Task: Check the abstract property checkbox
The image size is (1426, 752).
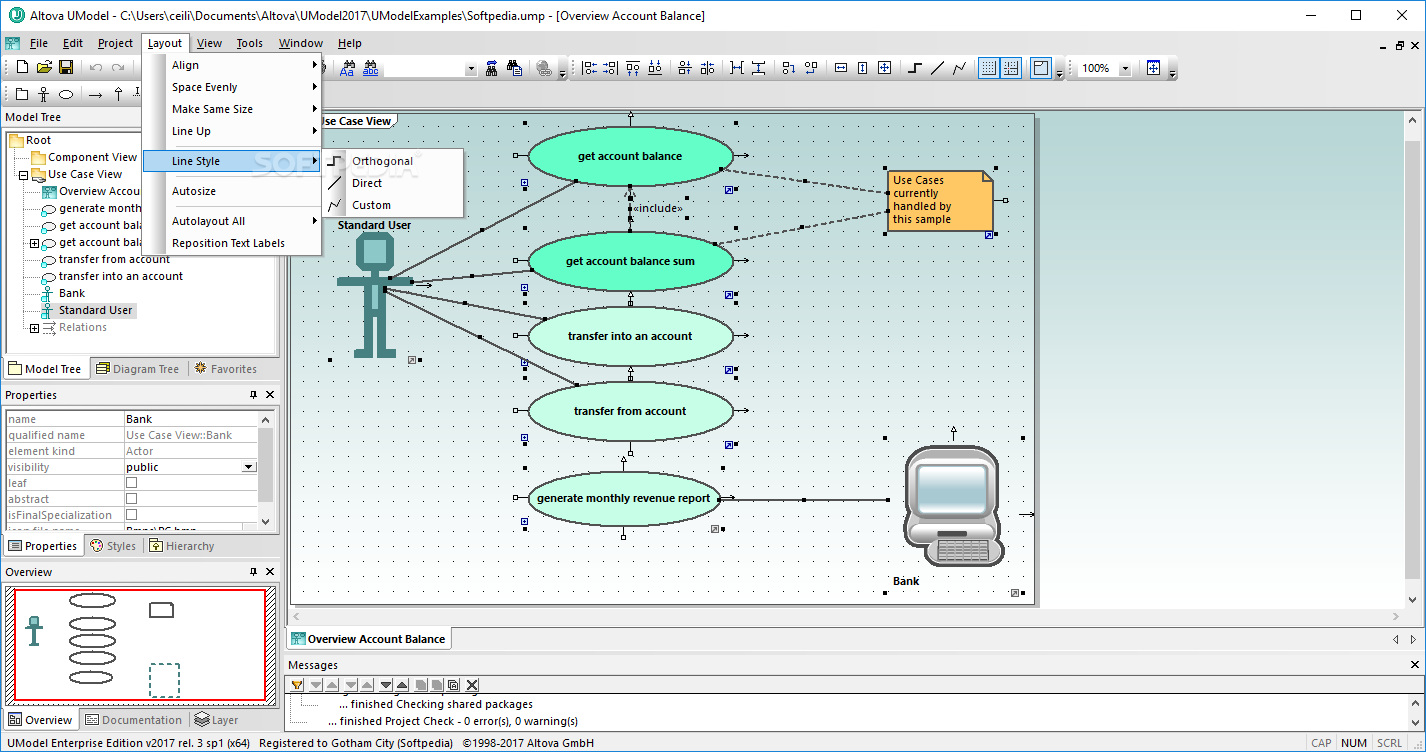Action: point(131,499)
